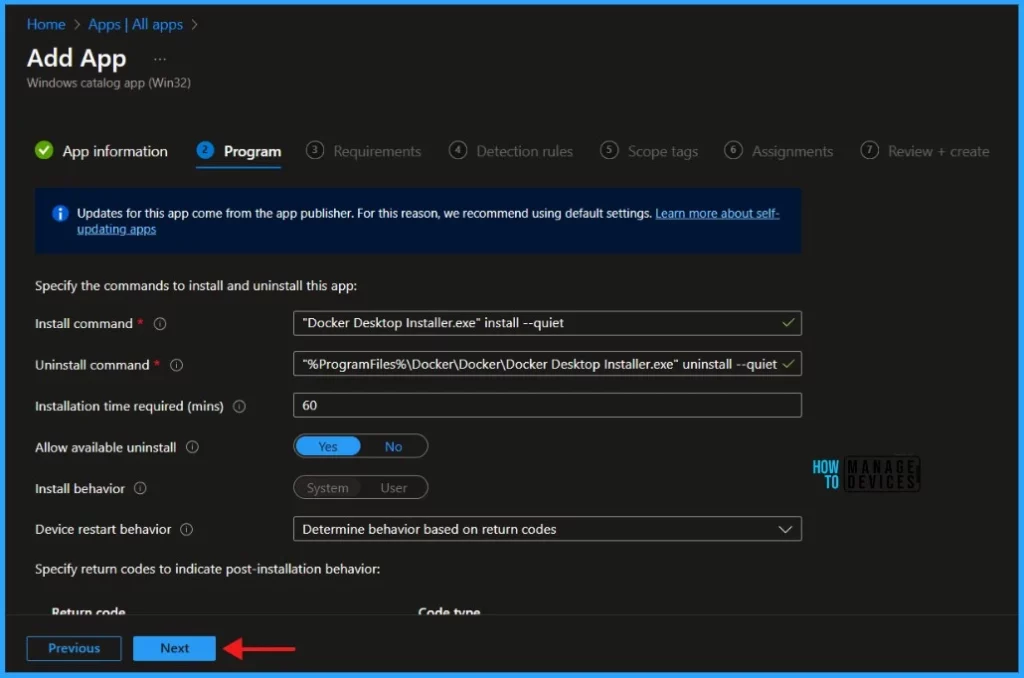1024x678 pixels.
Task: Select User install behavior
Action: point(394,488)
